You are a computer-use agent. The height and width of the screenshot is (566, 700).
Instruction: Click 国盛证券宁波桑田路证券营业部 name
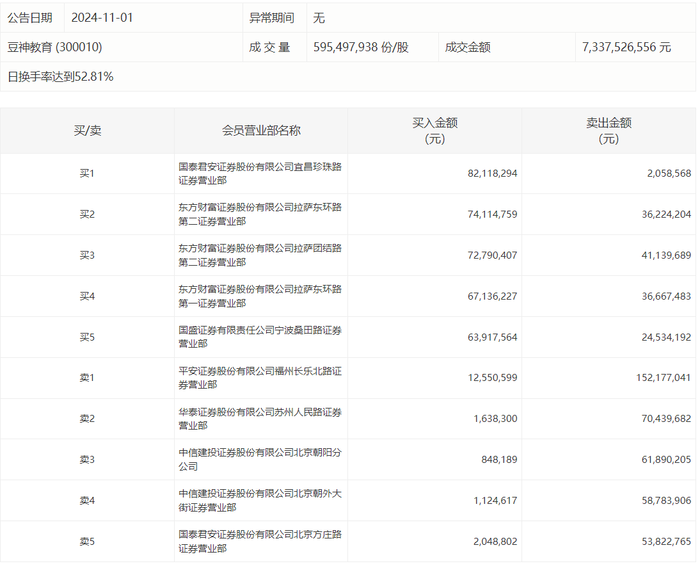(x=260, y=337)
